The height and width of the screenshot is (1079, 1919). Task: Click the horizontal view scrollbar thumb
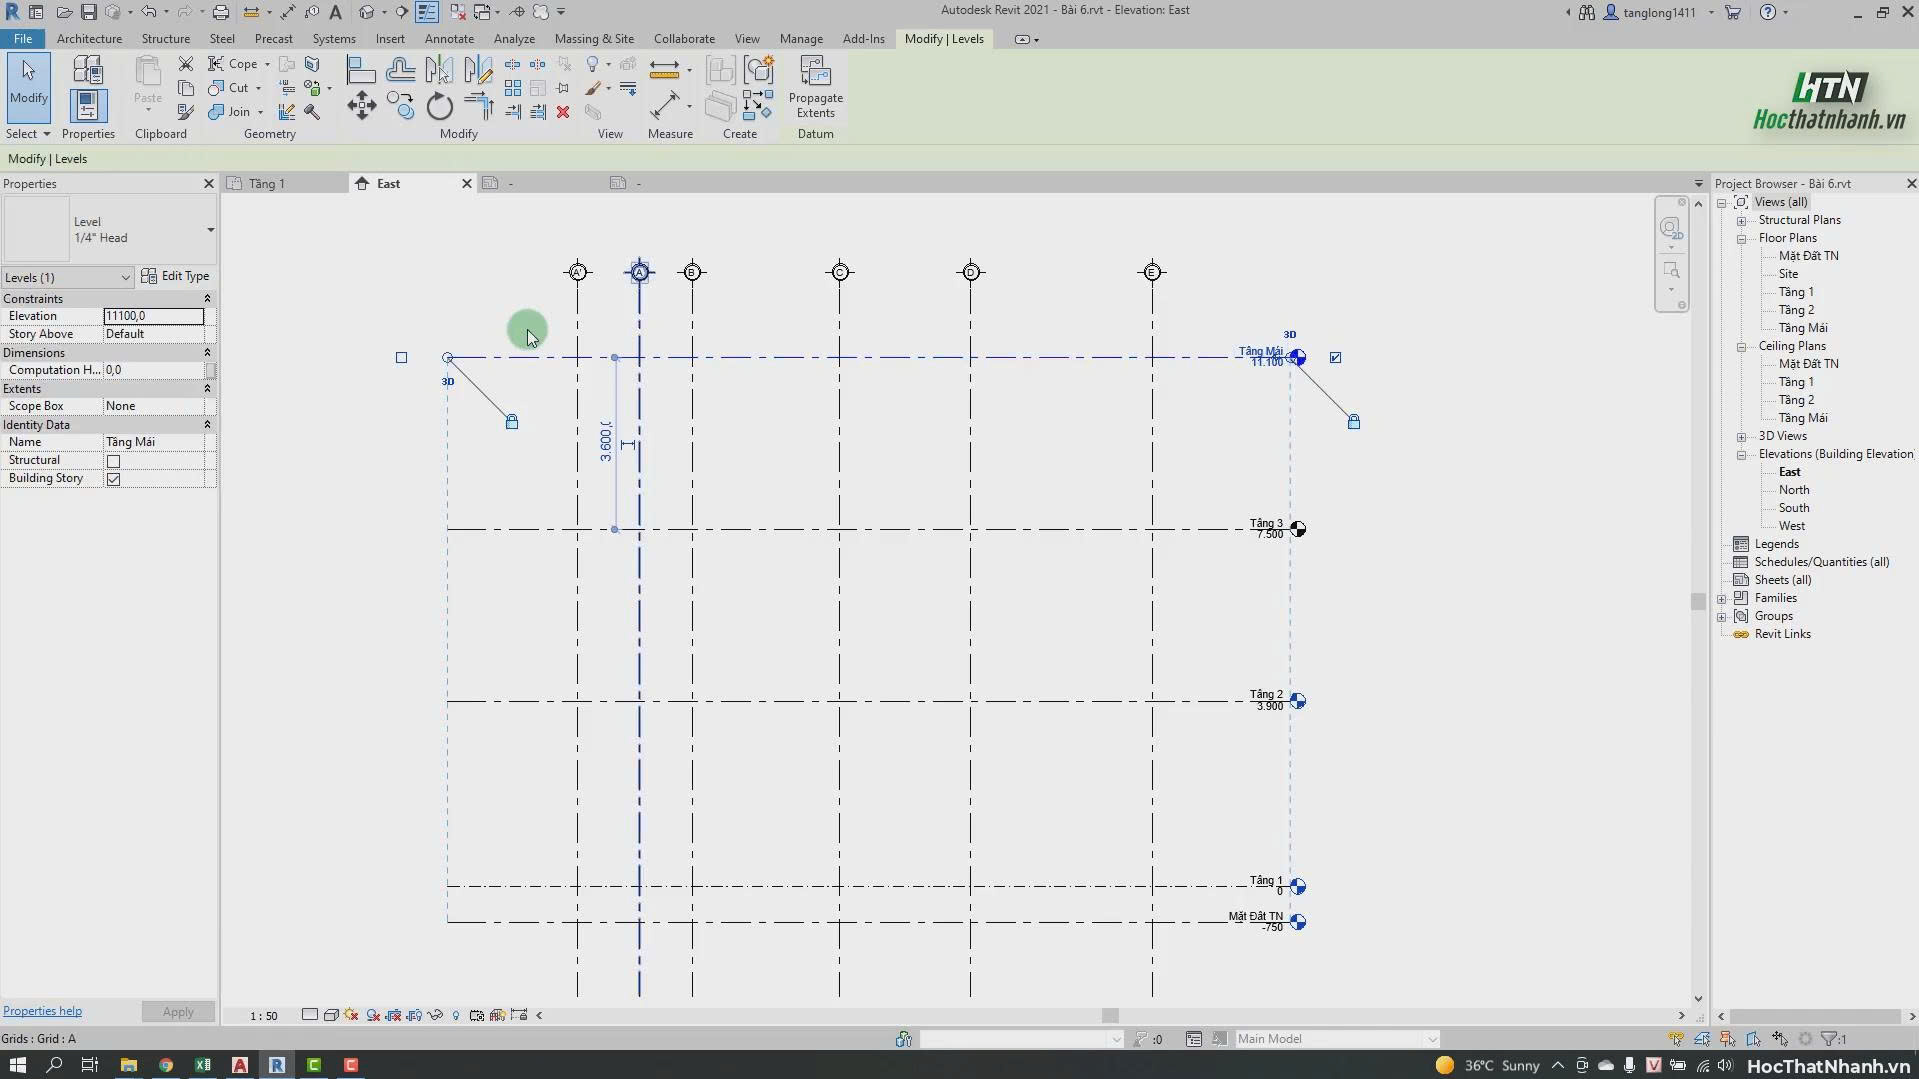(1110, 1015)
